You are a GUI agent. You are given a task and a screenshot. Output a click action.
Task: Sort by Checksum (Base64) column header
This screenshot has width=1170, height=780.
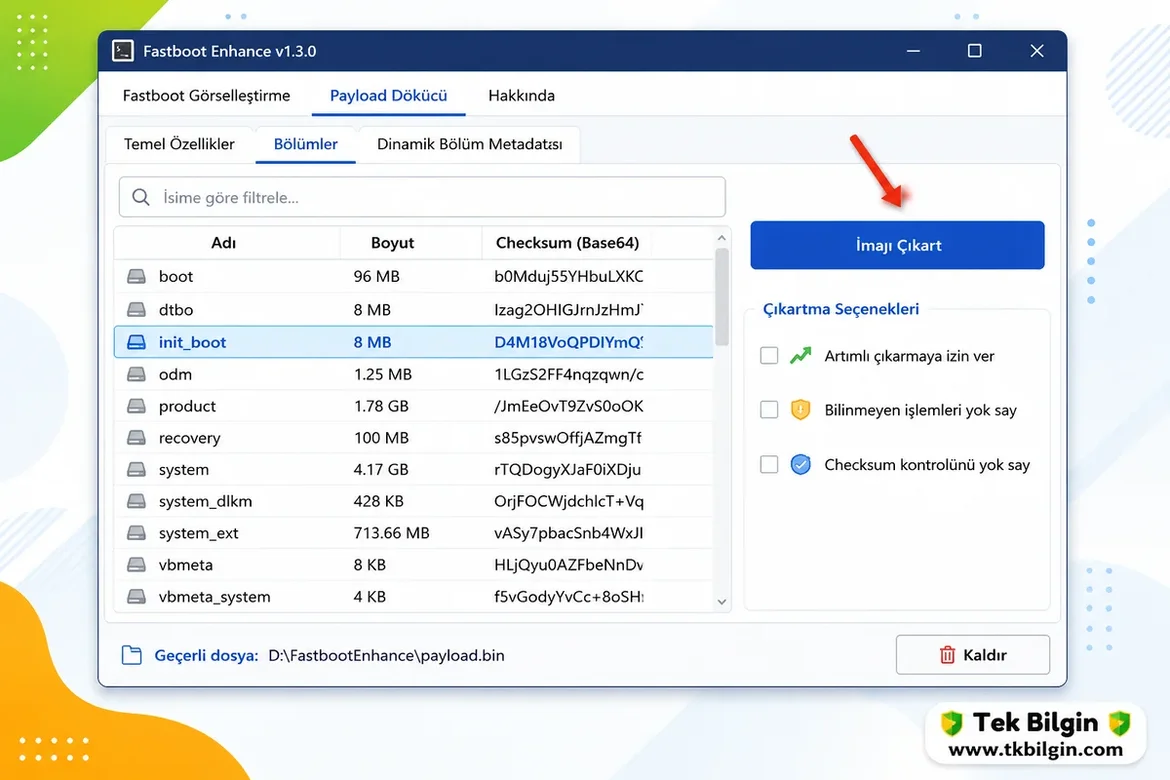pos(568,243)
